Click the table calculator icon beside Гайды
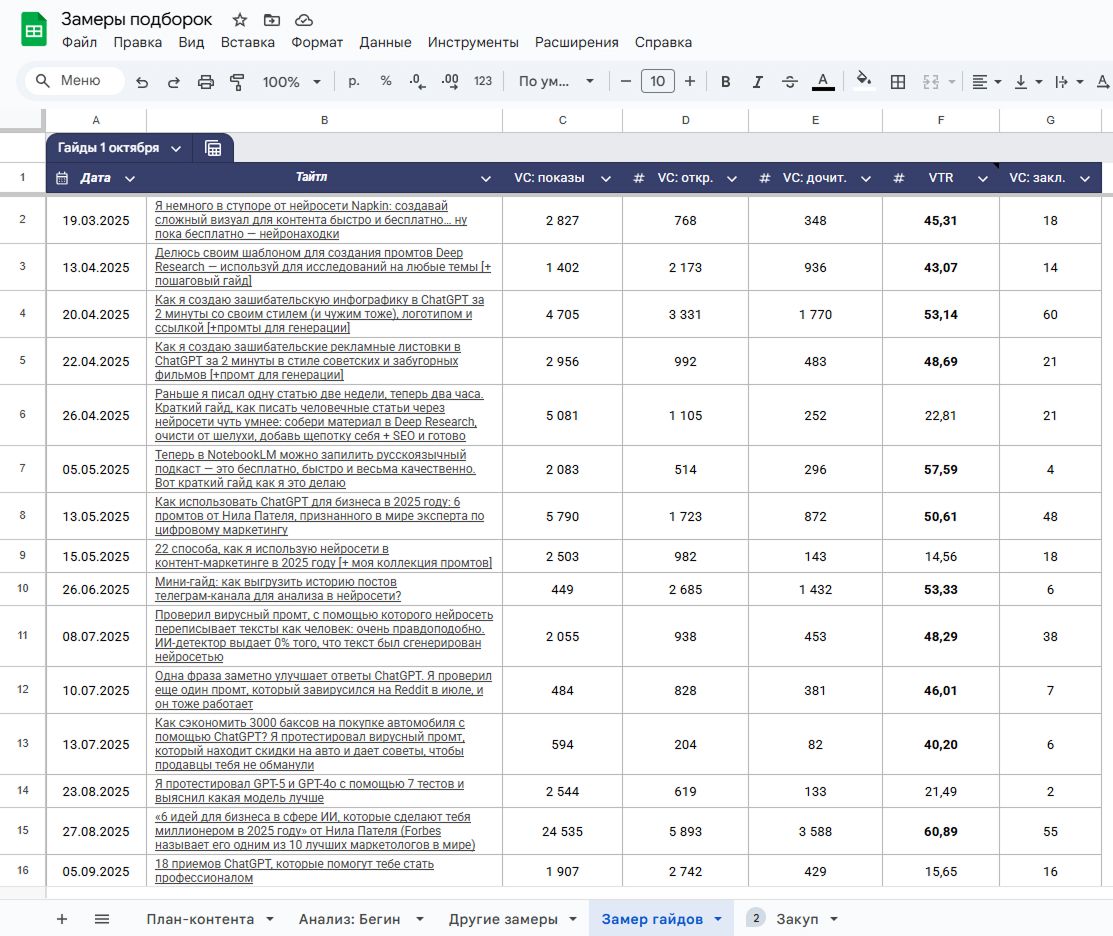This screenshot has width=1113, height=936. [x=213, y=148]
